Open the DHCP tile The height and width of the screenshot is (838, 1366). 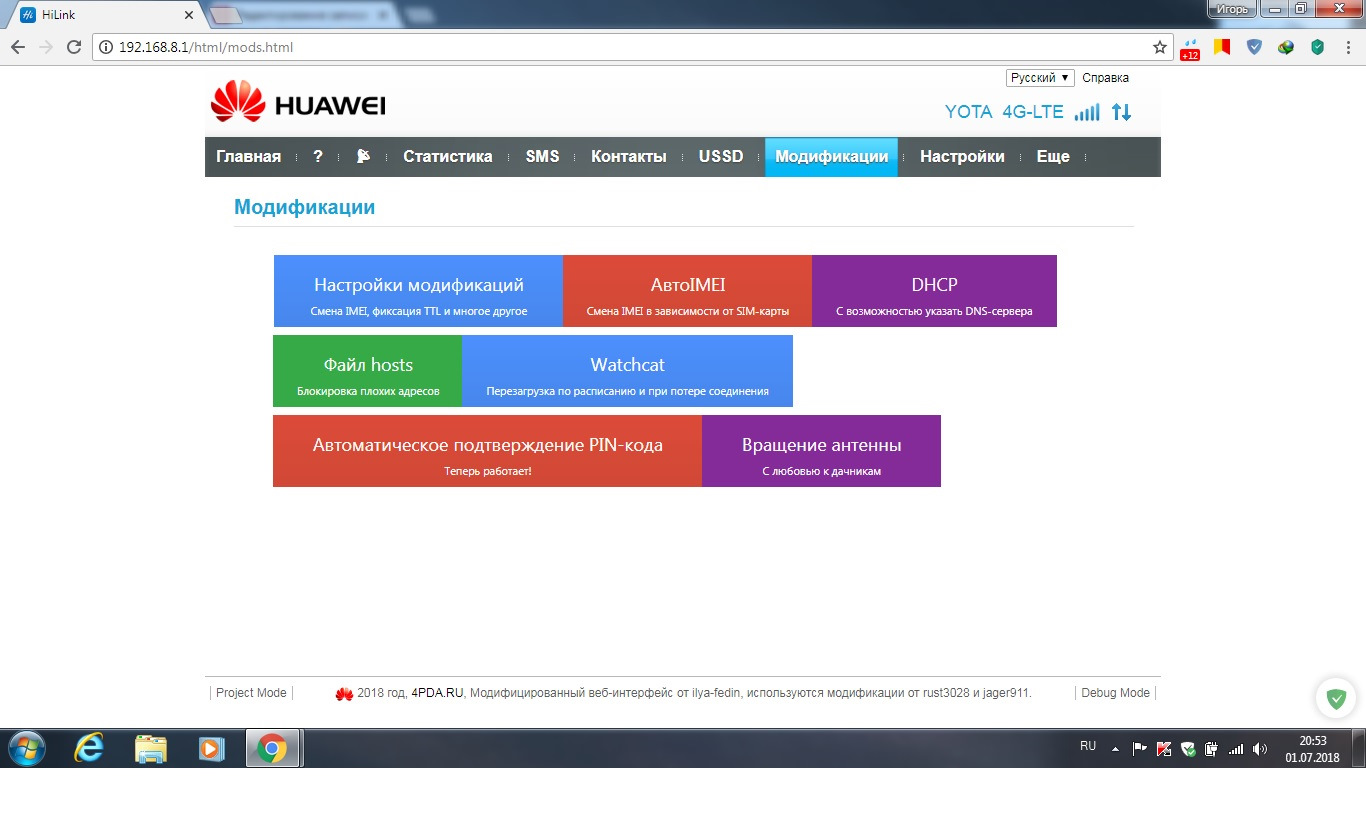(934, 291)
